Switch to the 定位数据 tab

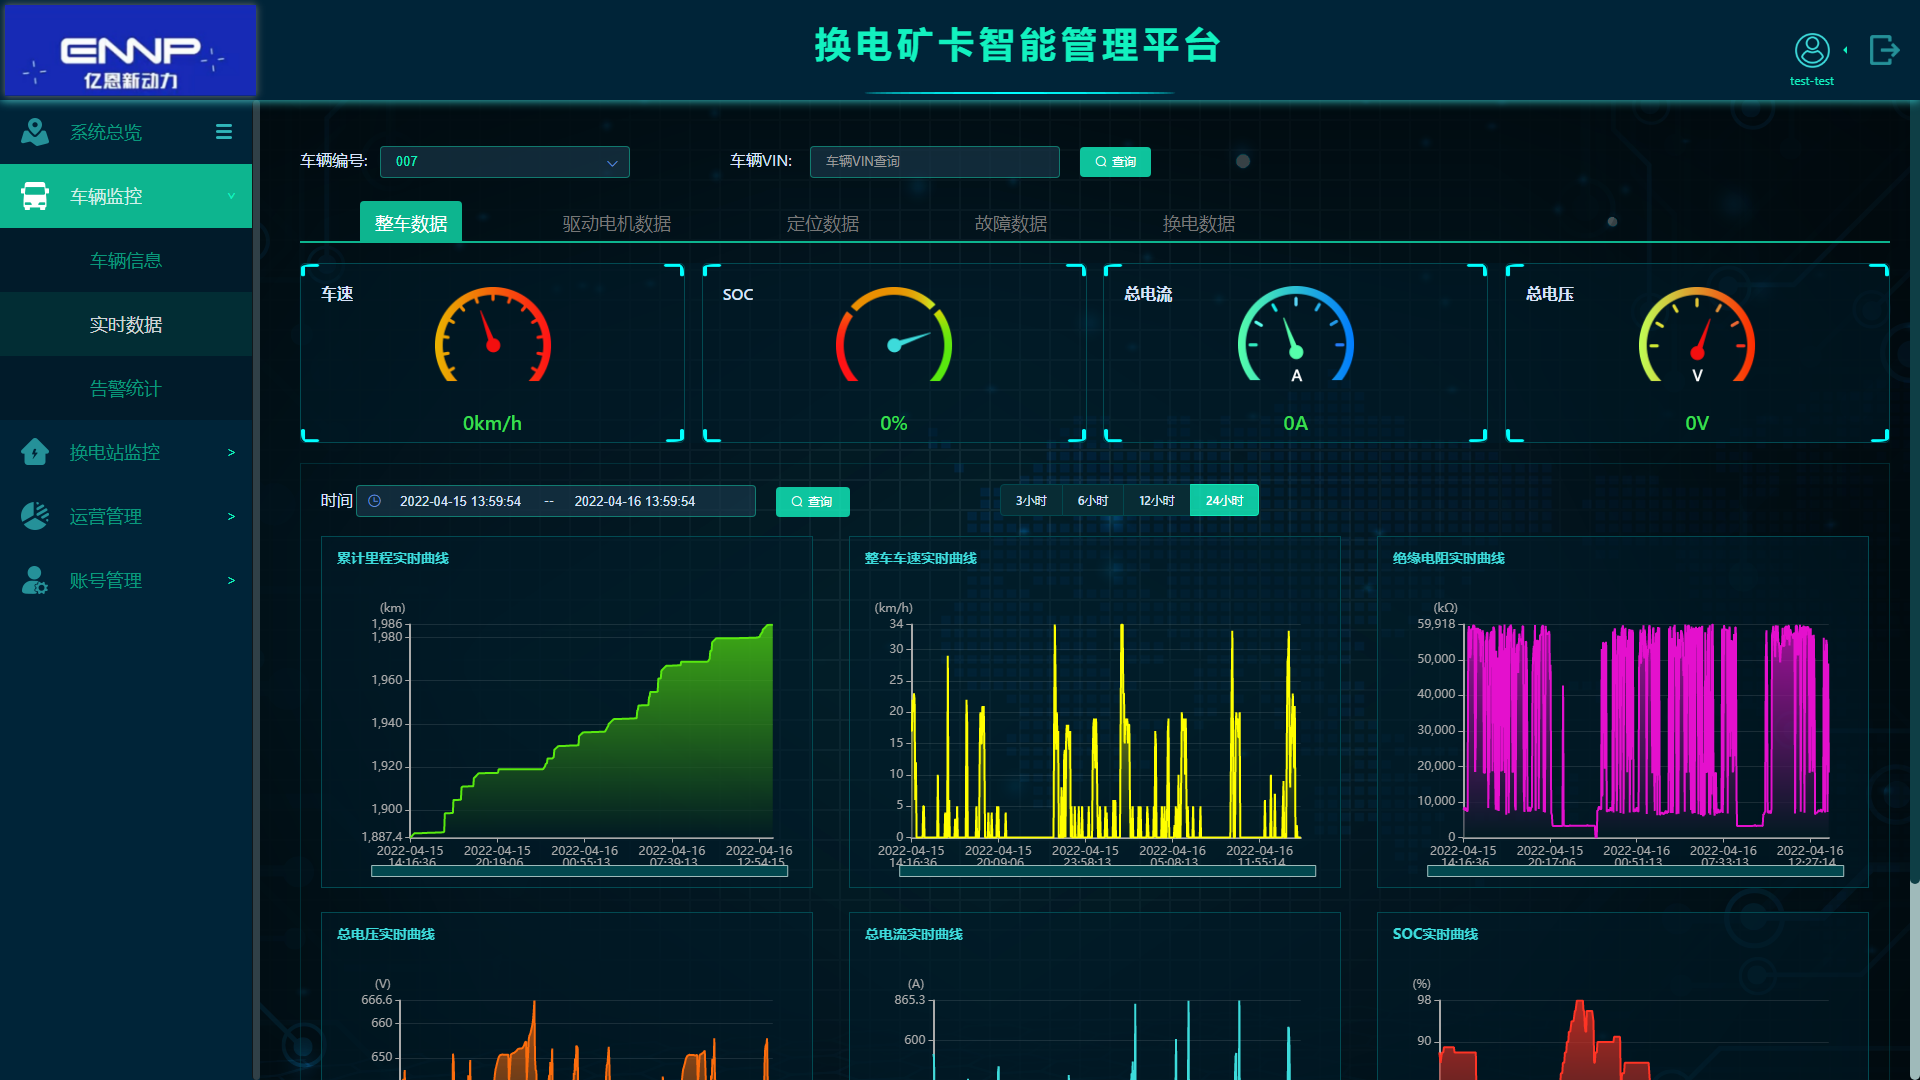coord(823,223)
